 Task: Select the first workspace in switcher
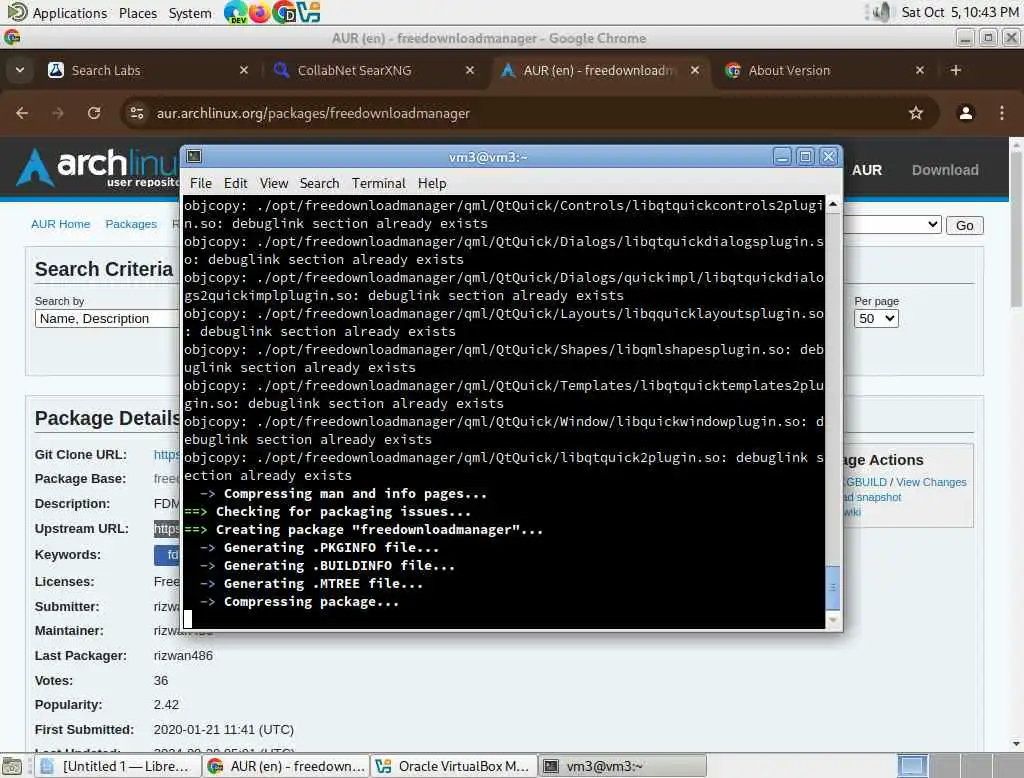click(912, 766)
